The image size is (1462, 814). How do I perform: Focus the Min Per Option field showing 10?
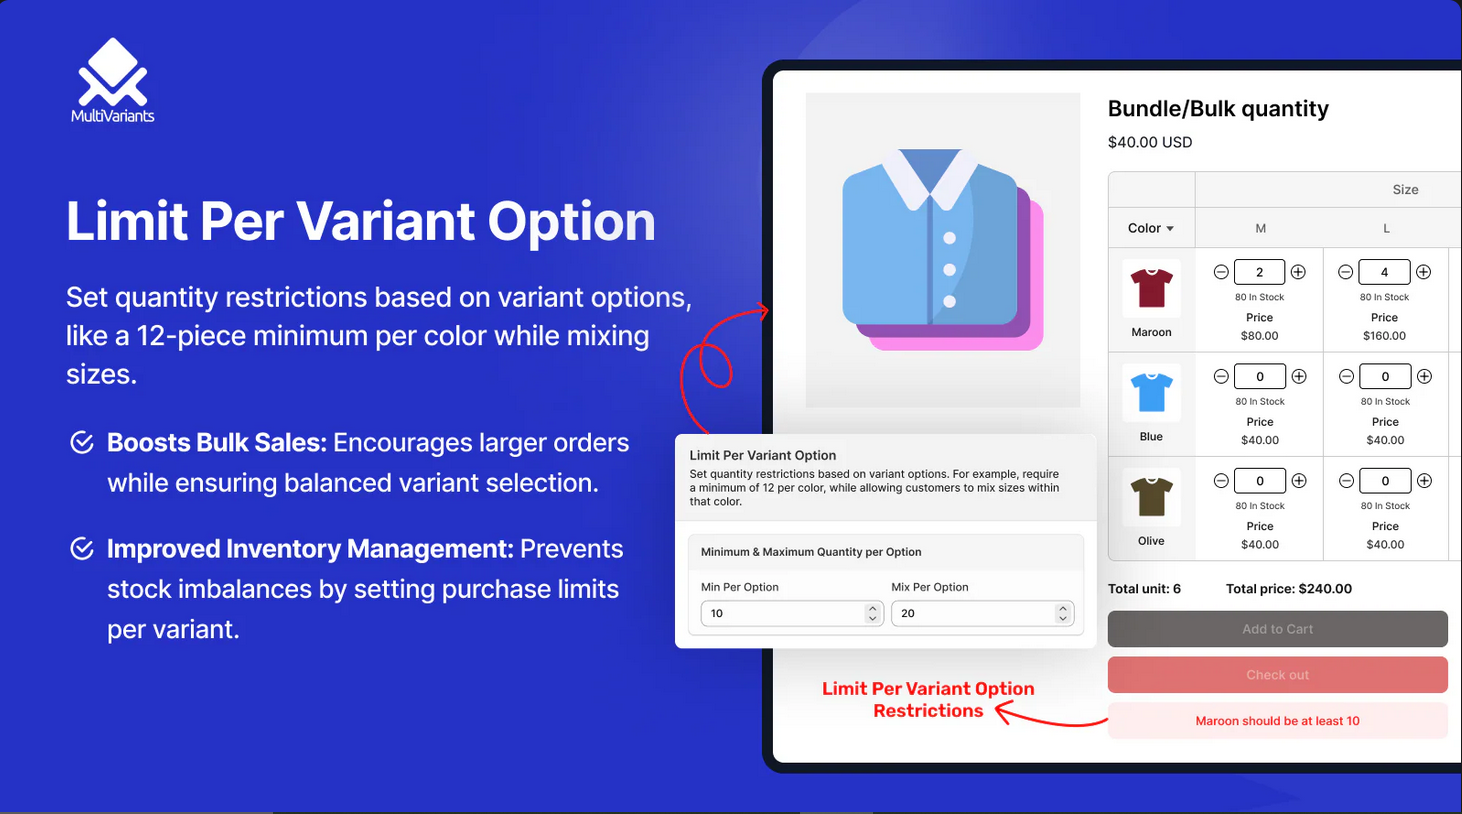(792, 613)
